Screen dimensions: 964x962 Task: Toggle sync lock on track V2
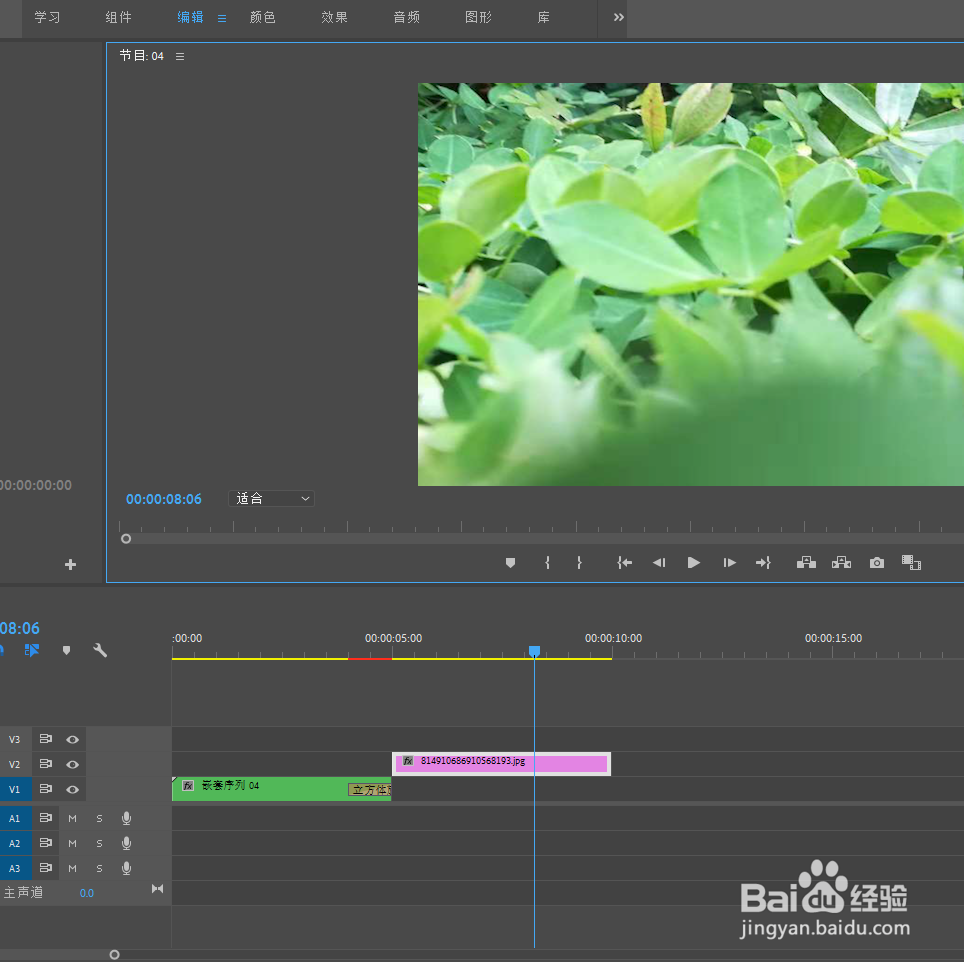tap(45, 763)
